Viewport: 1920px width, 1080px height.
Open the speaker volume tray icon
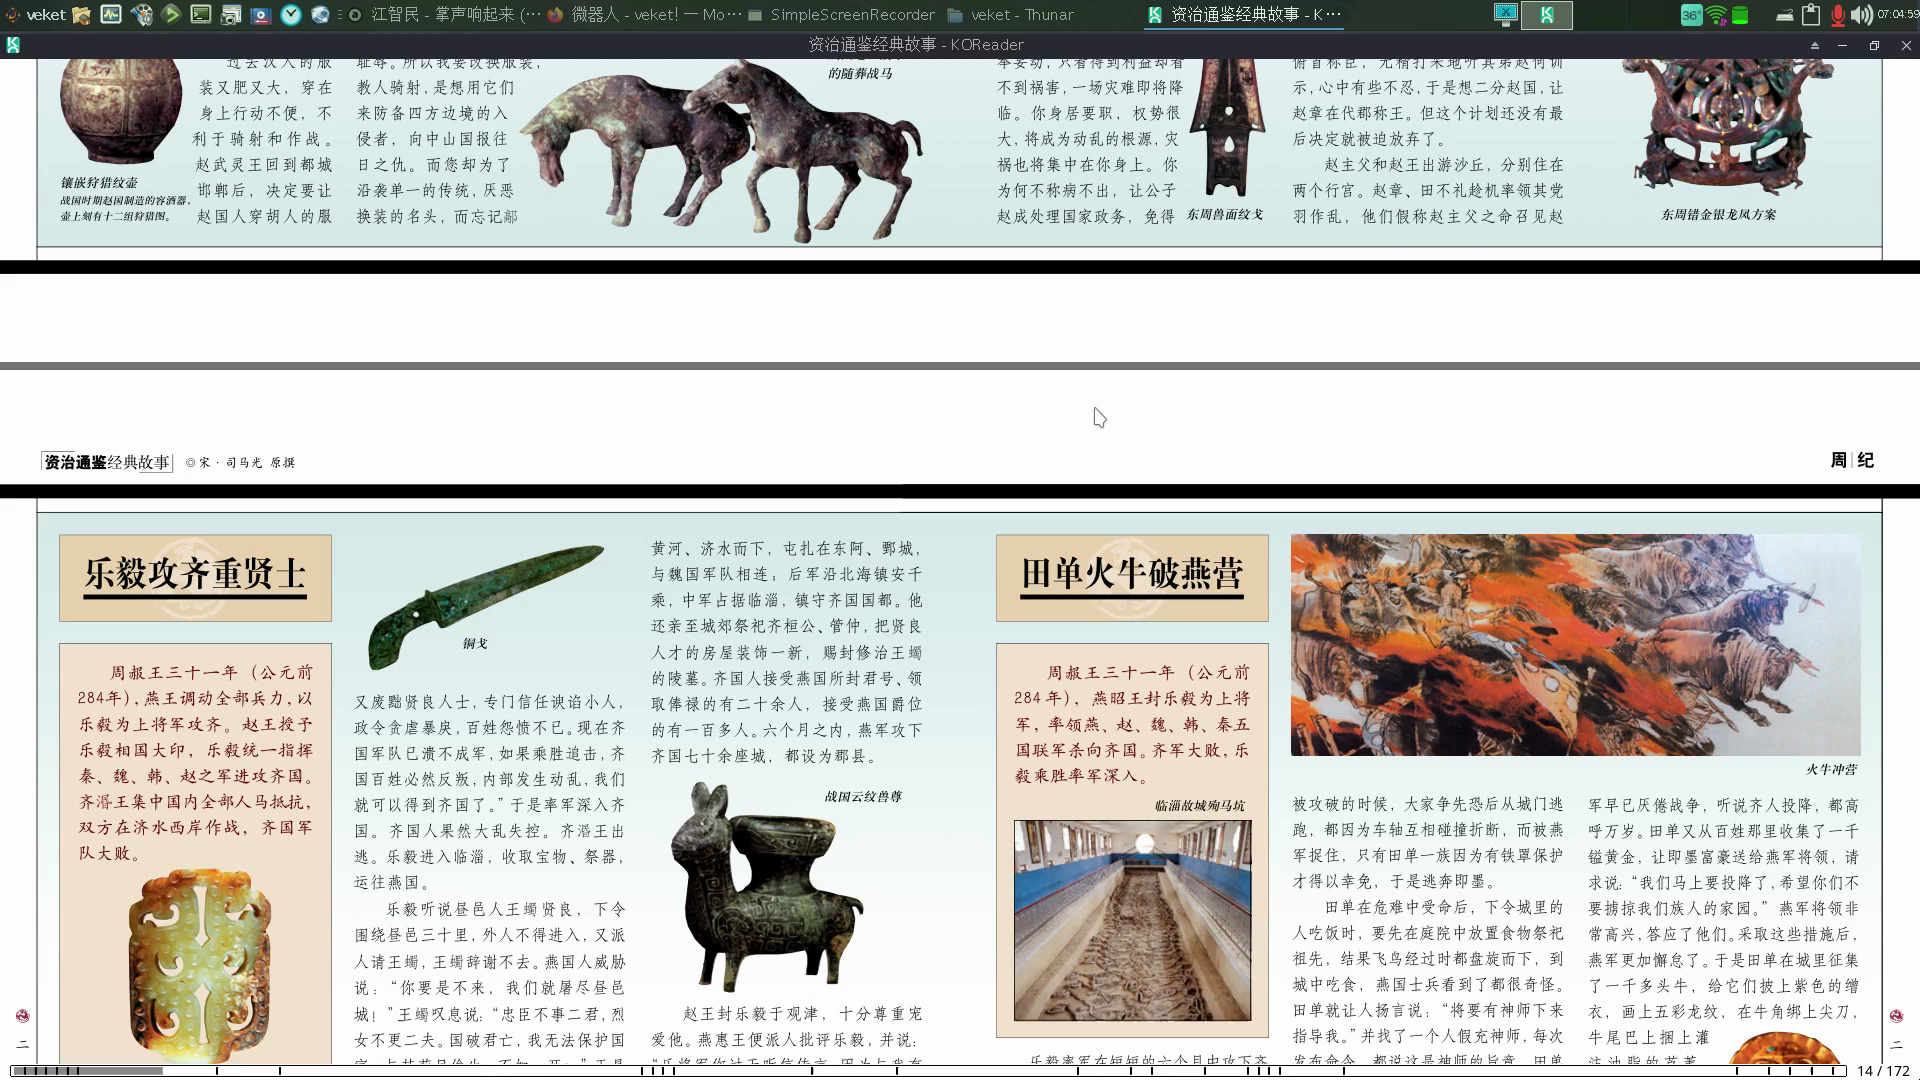[1861, 15]
